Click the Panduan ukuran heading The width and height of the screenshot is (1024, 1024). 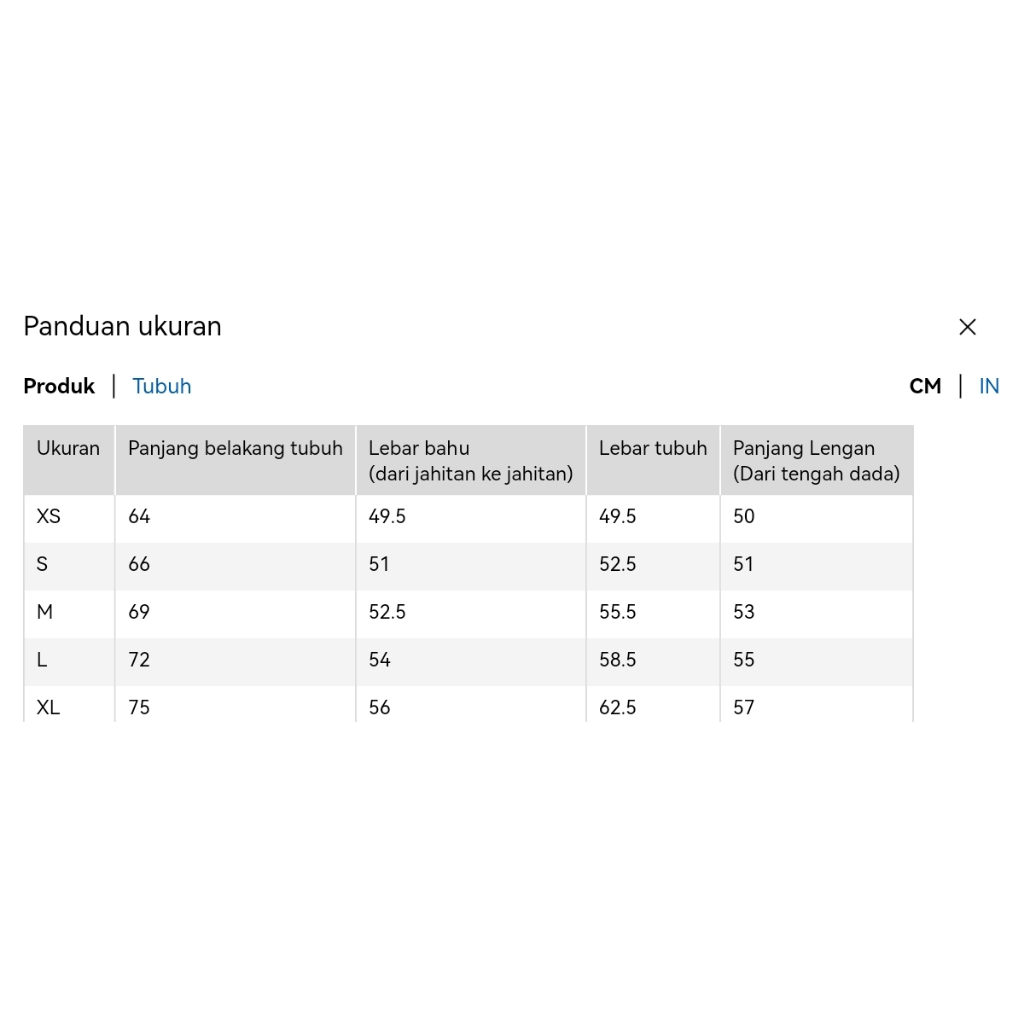pyautogui.click(x=122, y=327)
